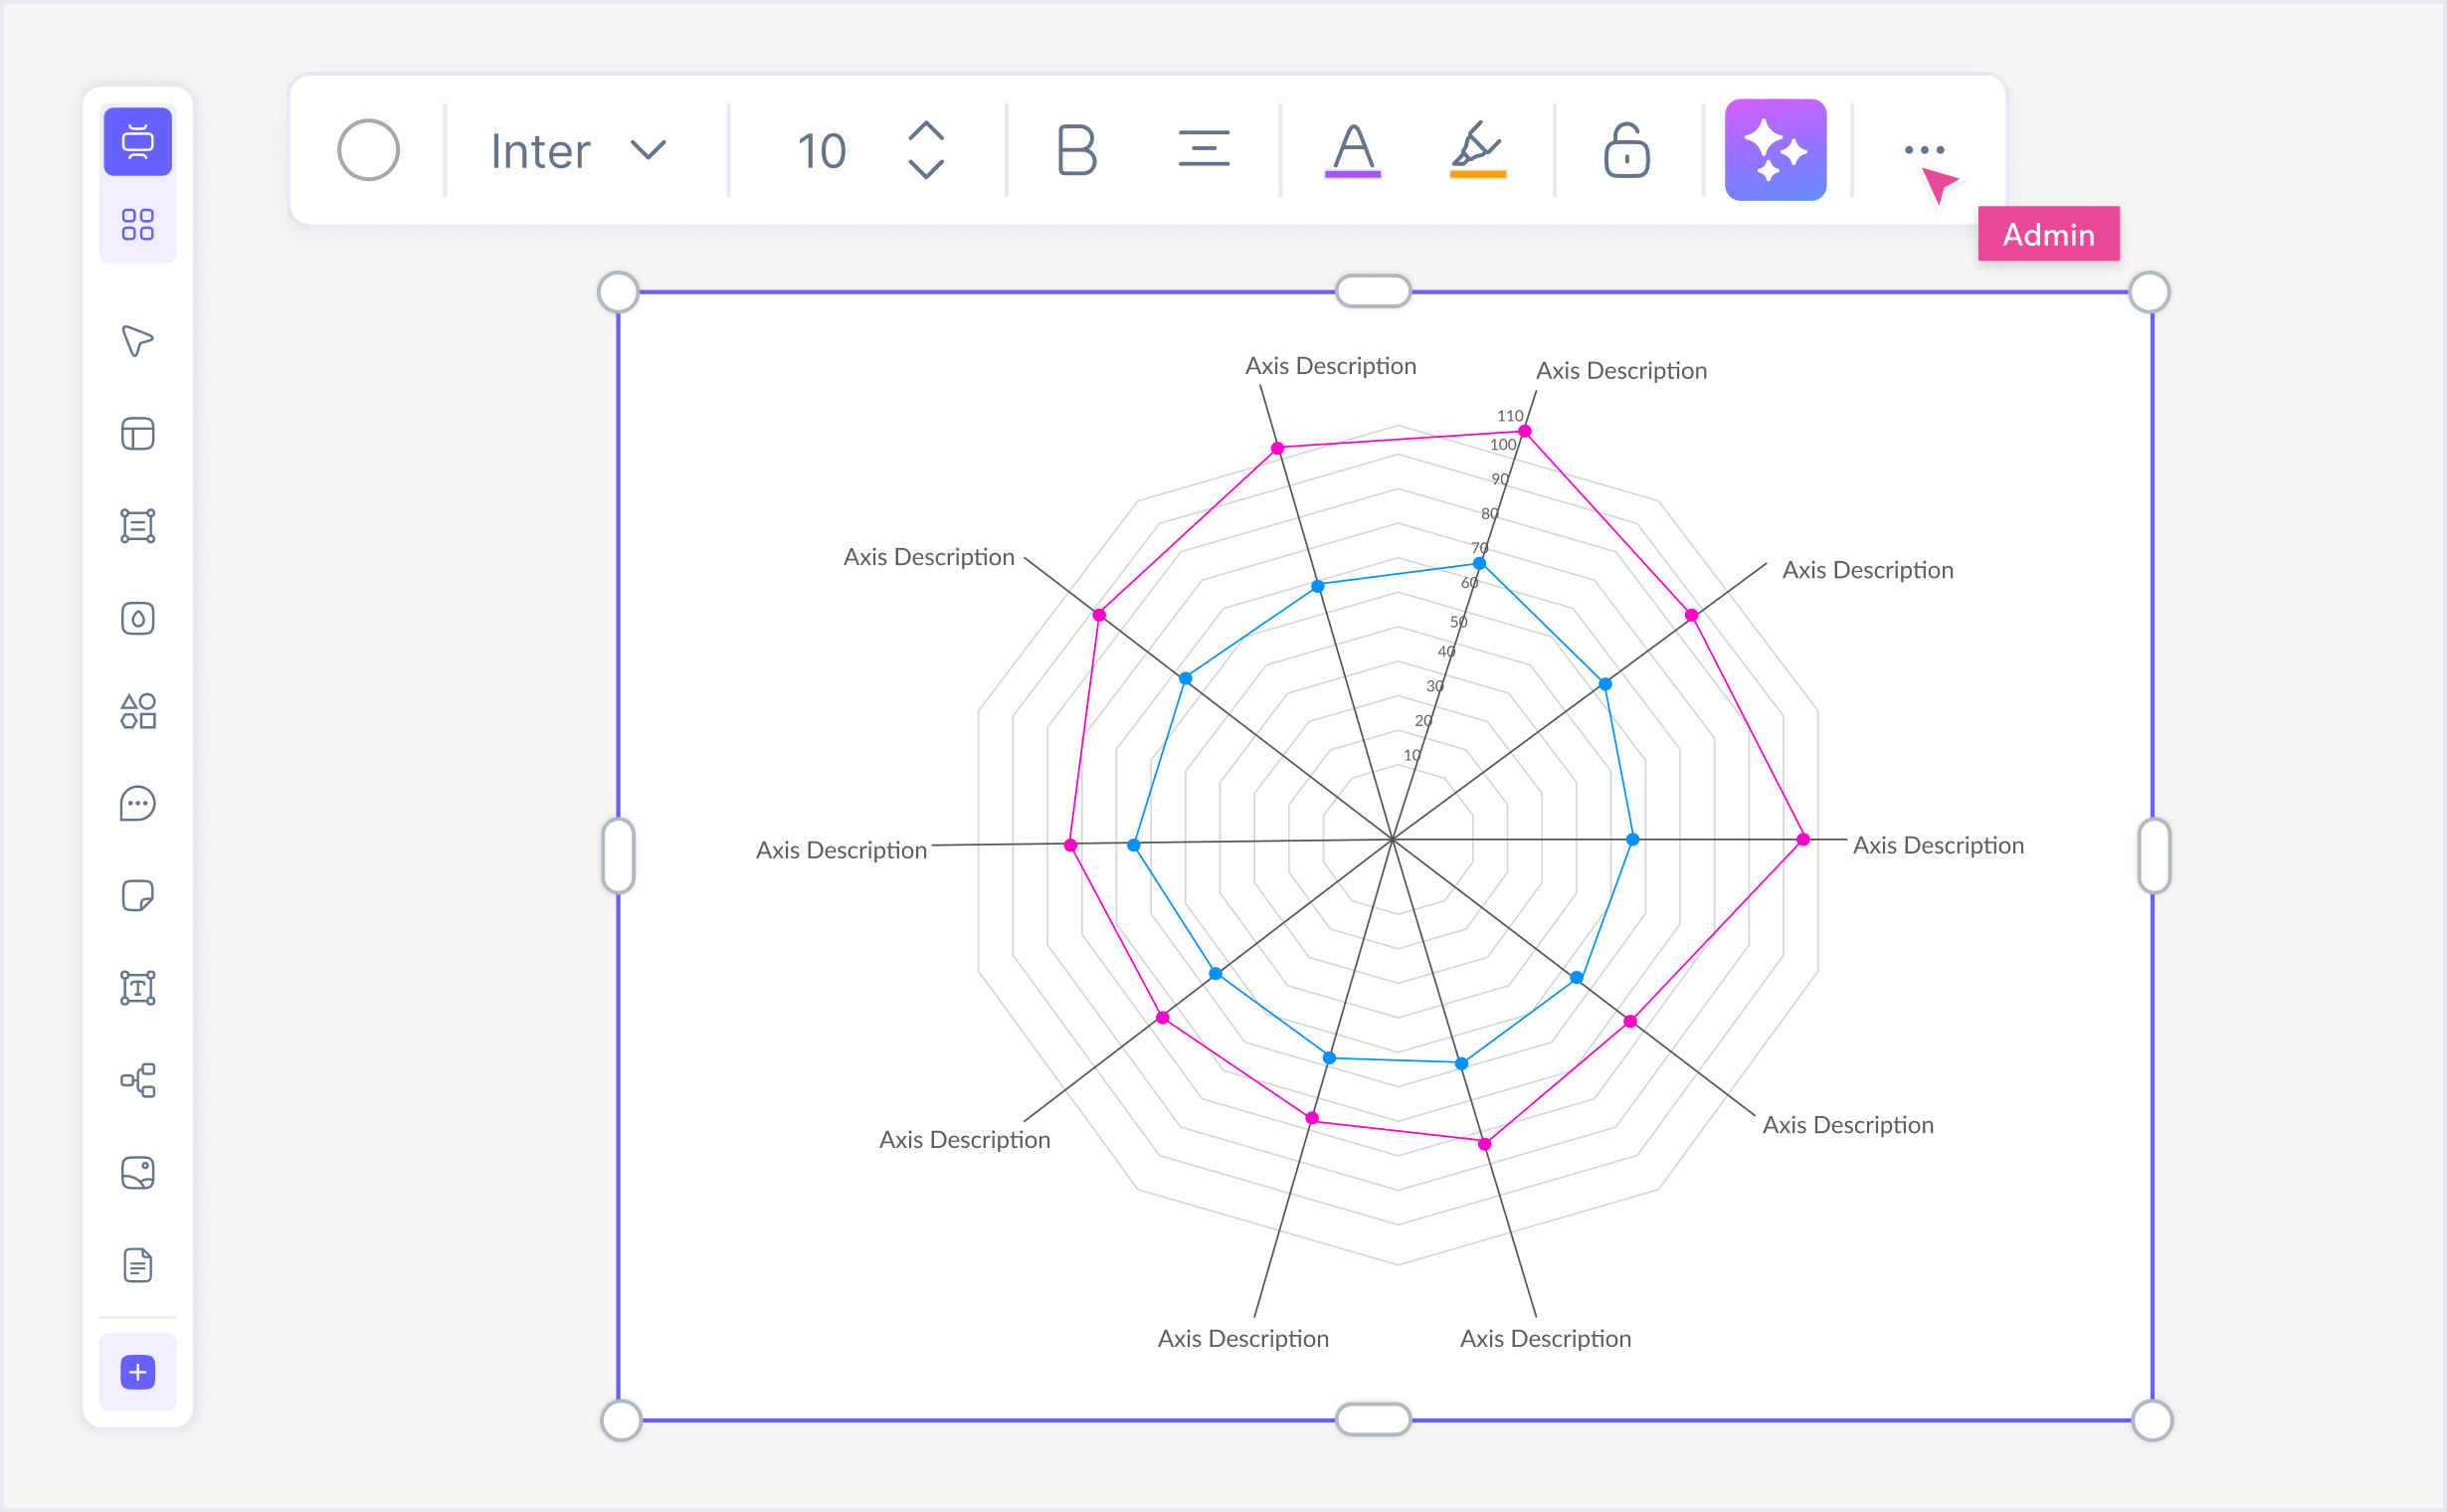Open the diagram connector tool
2447x1512 pixels.
[138, 1081]
